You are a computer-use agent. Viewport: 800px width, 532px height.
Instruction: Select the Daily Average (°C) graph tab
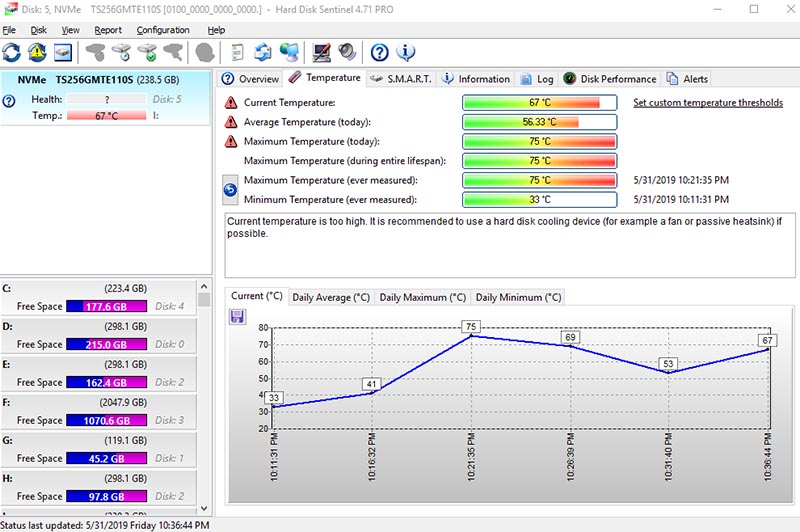coord(331,297)
